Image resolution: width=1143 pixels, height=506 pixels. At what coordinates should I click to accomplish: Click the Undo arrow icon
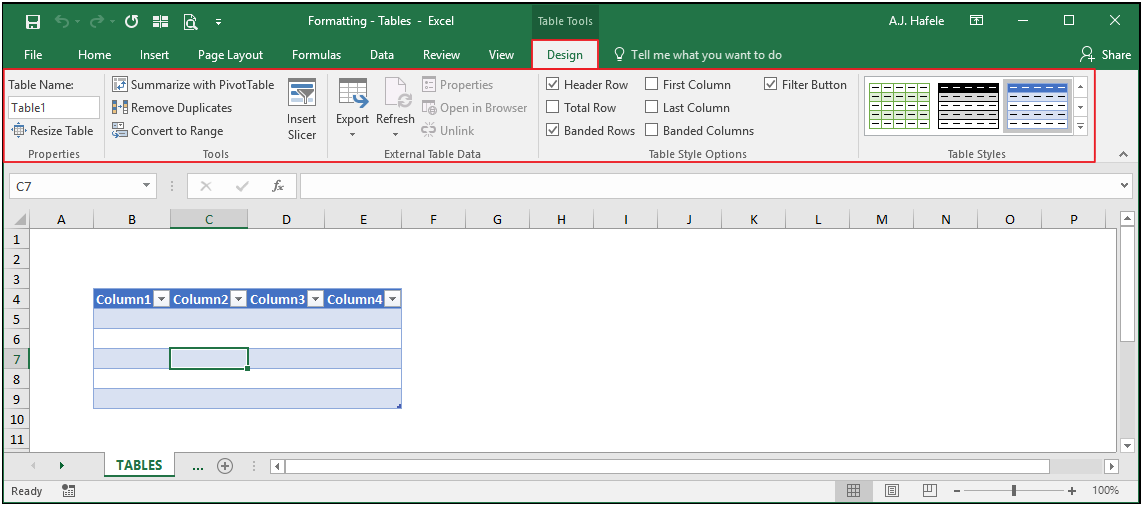click(62, 21)
